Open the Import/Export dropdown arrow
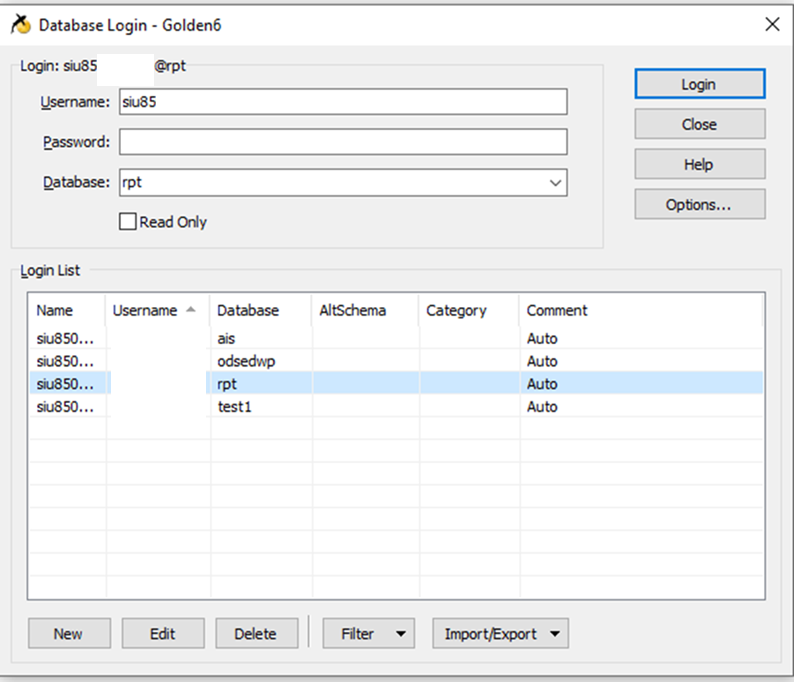 tap(555, 633)
